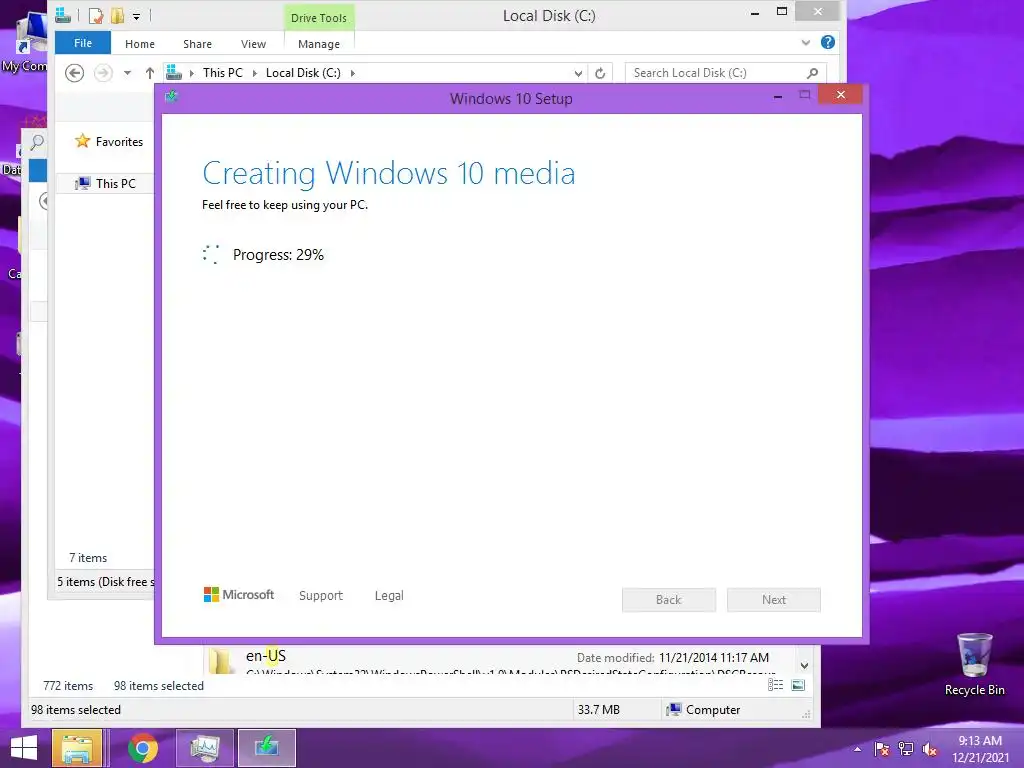
Task: Expand the ribbon with the chevron
Action: (806, 43)
